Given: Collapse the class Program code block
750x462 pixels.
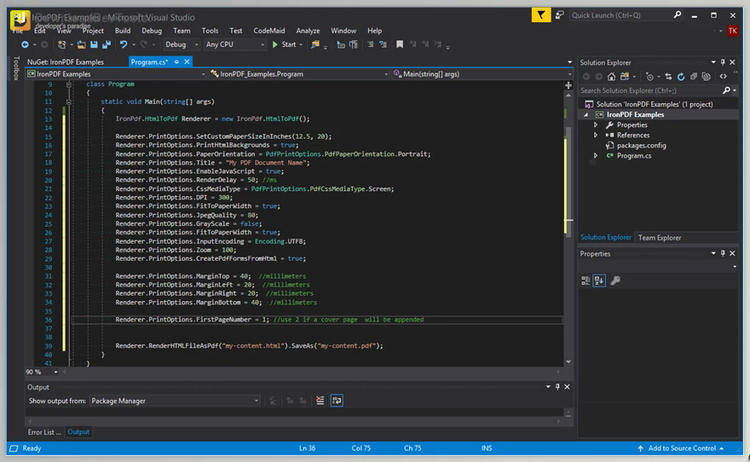Looking at the screenshot, I should point(69,84).
